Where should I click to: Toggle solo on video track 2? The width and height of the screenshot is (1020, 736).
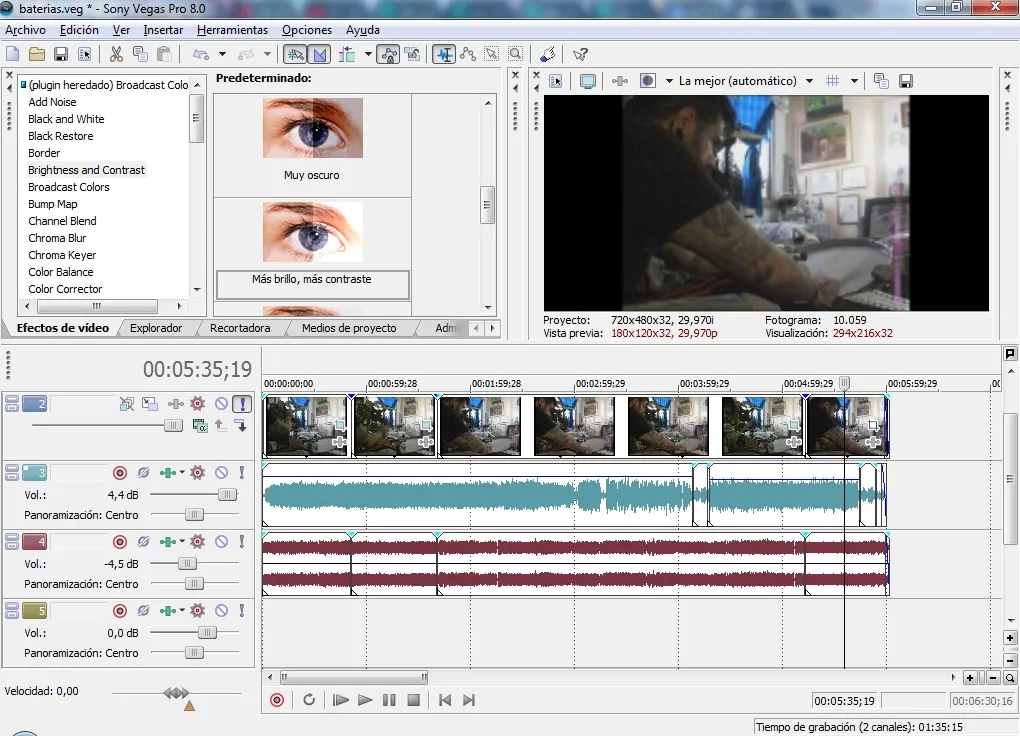[242, 404]
